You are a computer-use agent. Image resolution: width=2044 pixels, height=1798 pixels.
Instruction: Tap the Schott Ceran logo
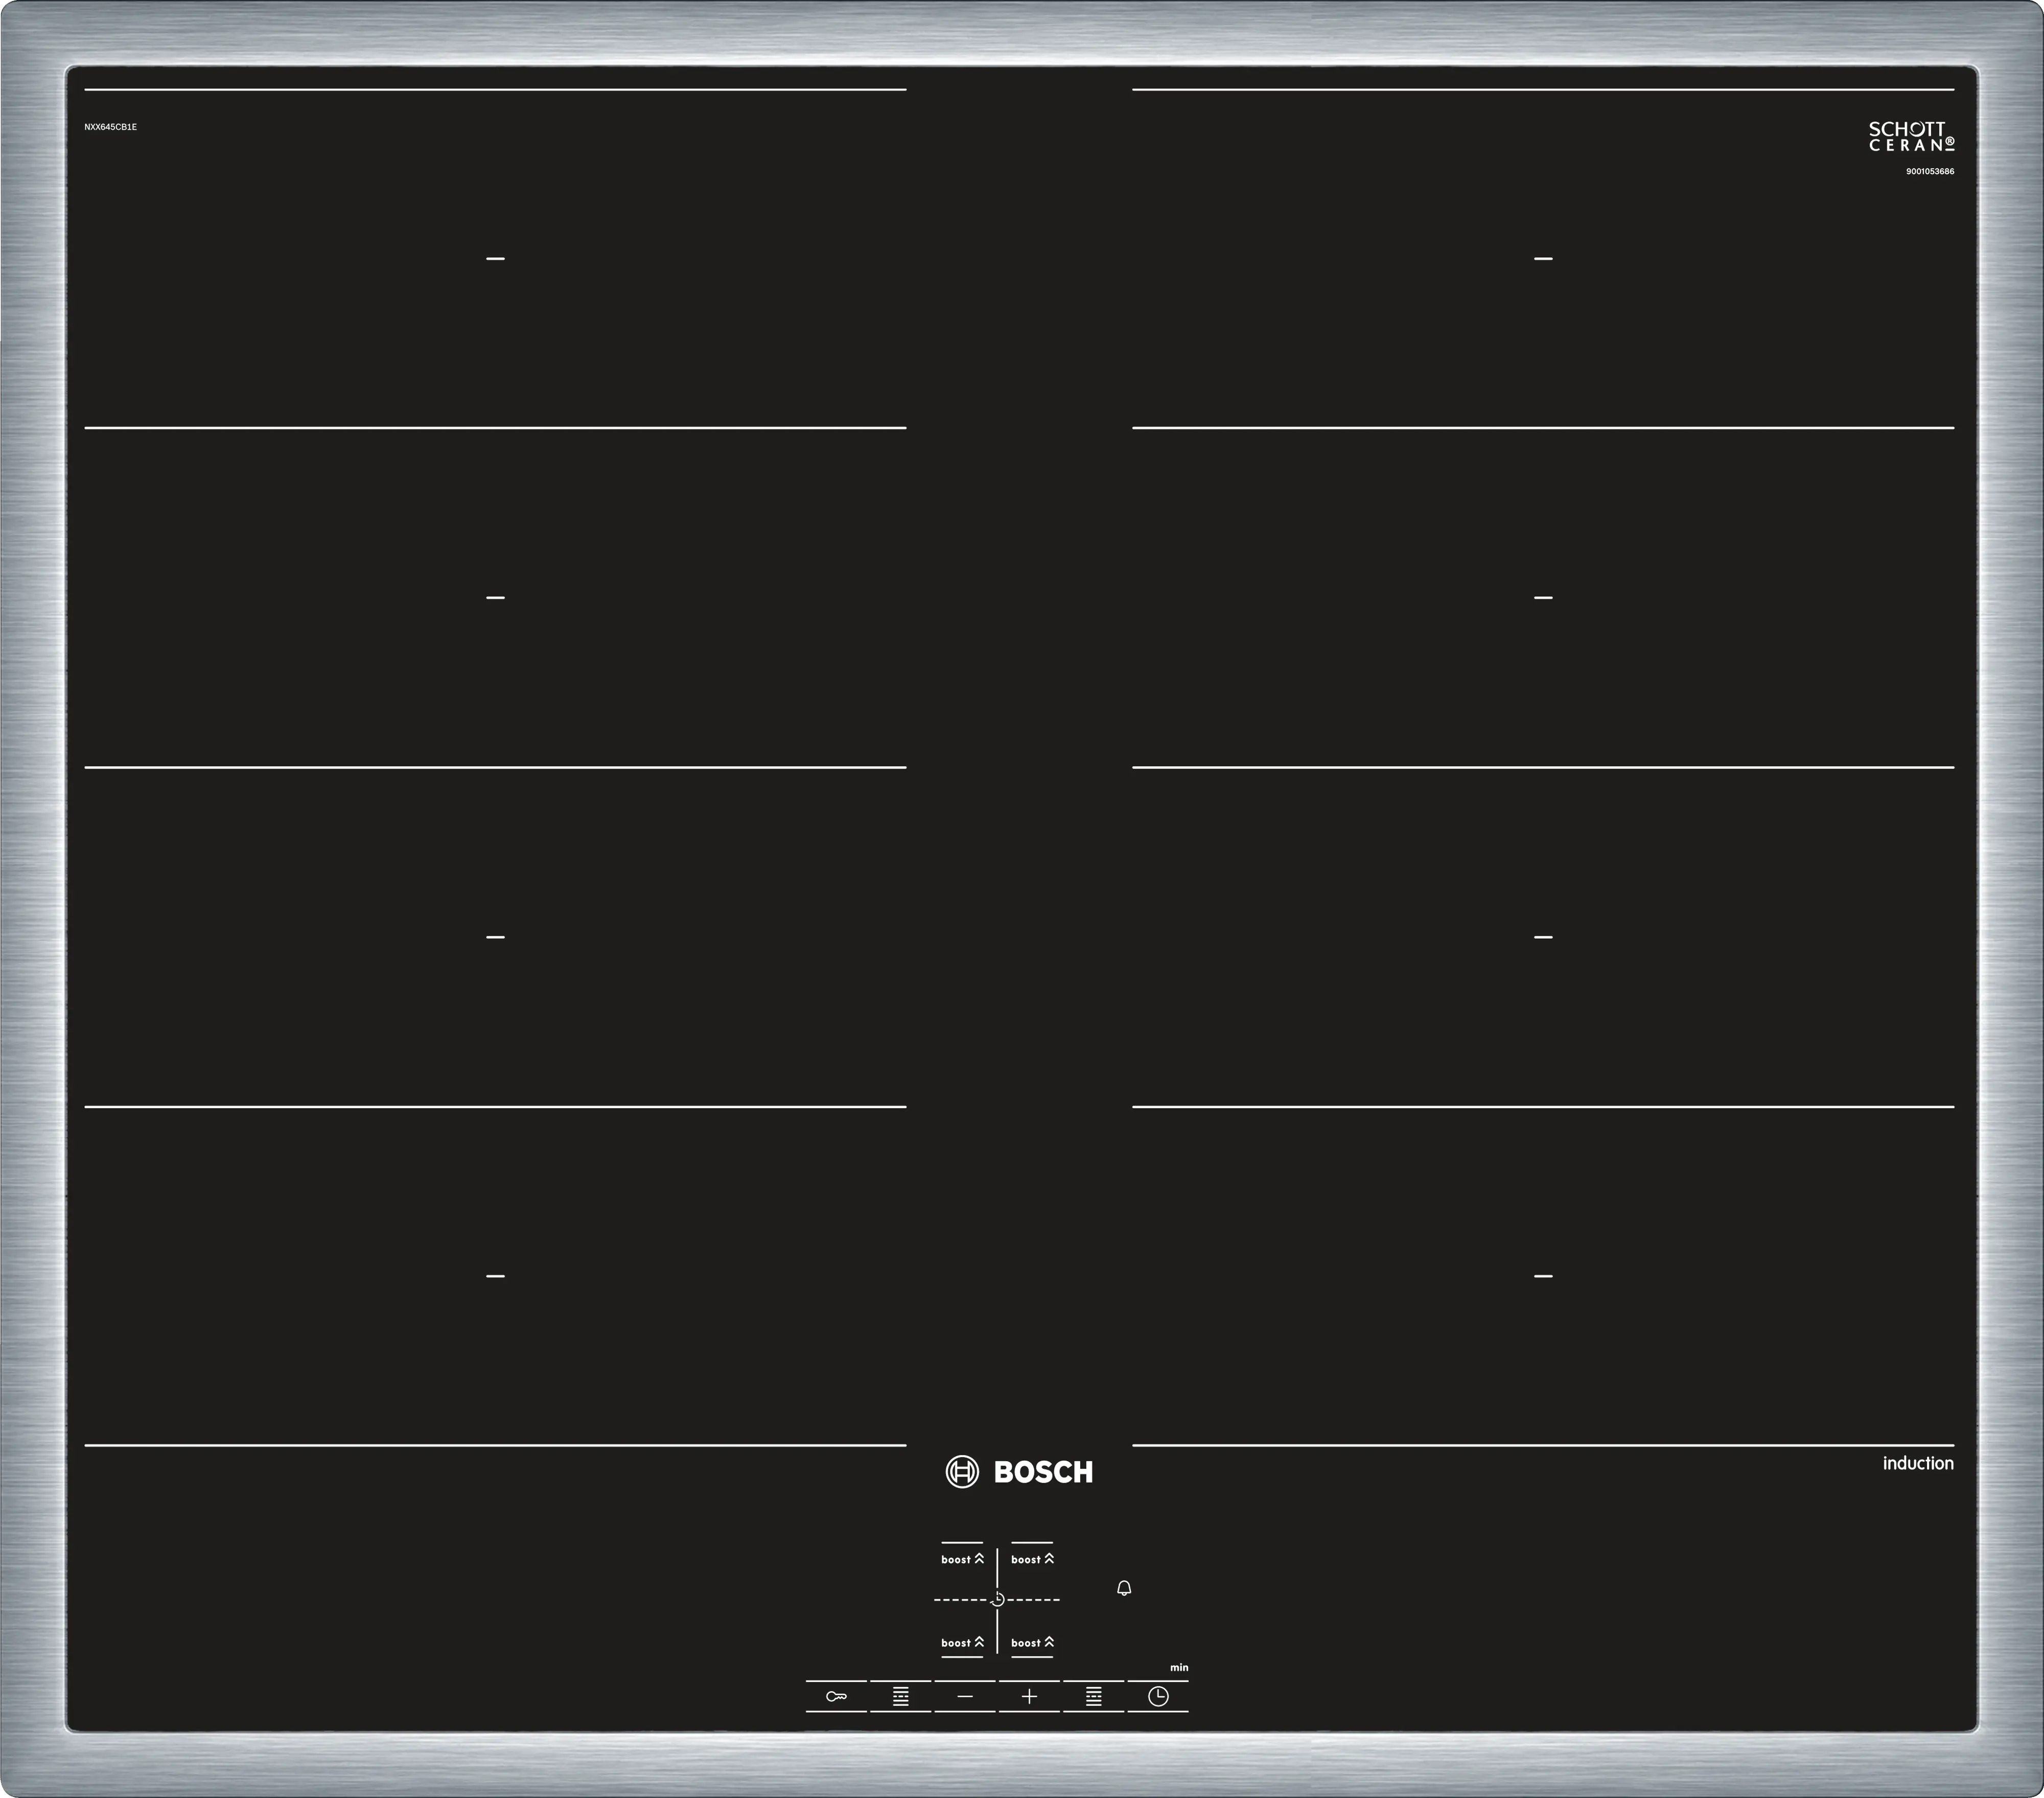(x=1911, y=137)
